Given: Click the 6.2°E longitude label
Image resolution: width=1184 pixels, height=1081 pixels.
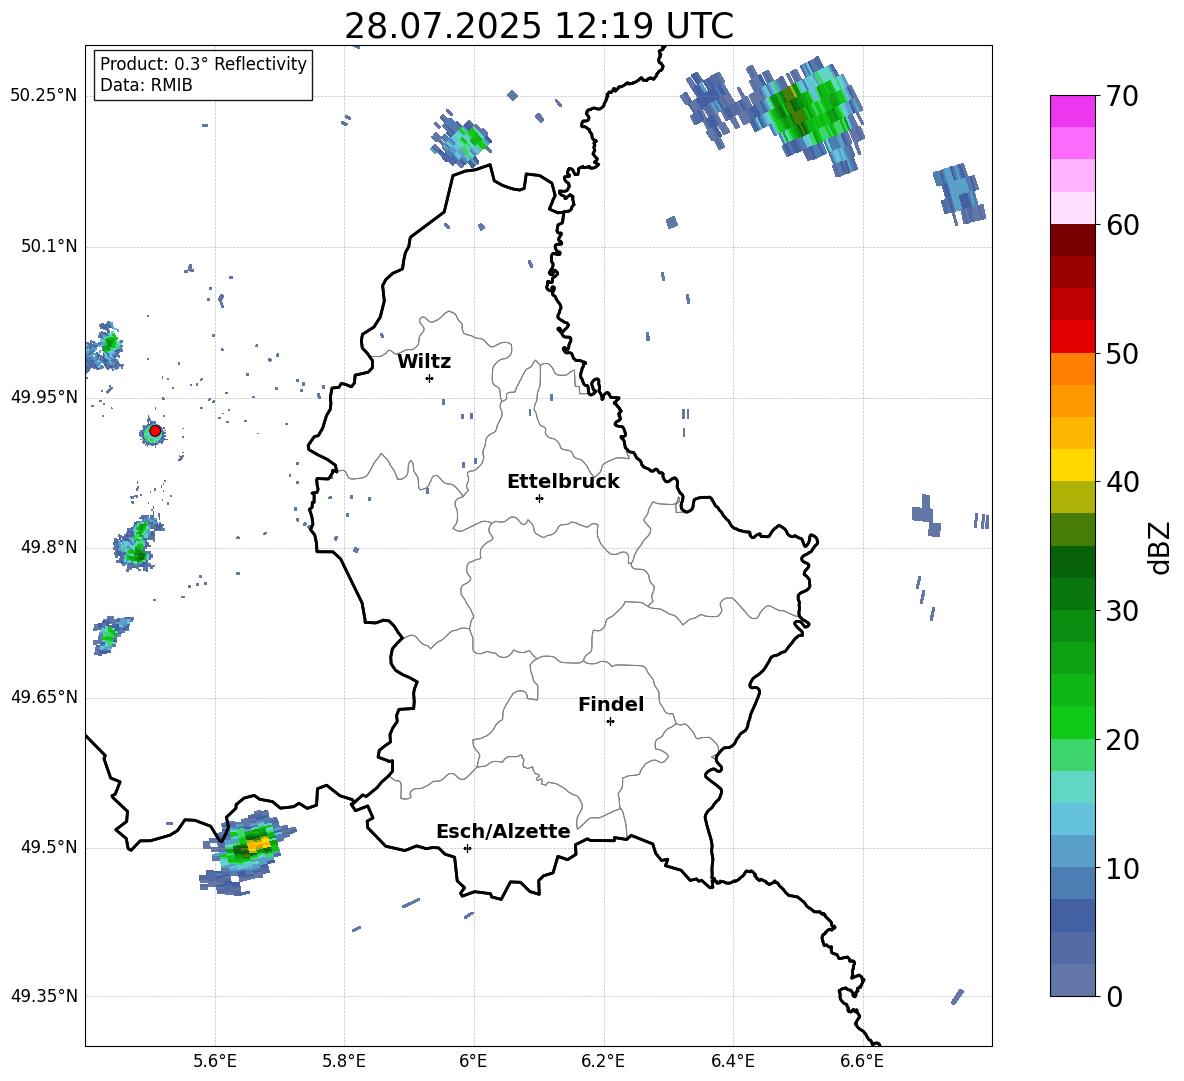Looking at the screenshot, I should (x=603, y=1061).
